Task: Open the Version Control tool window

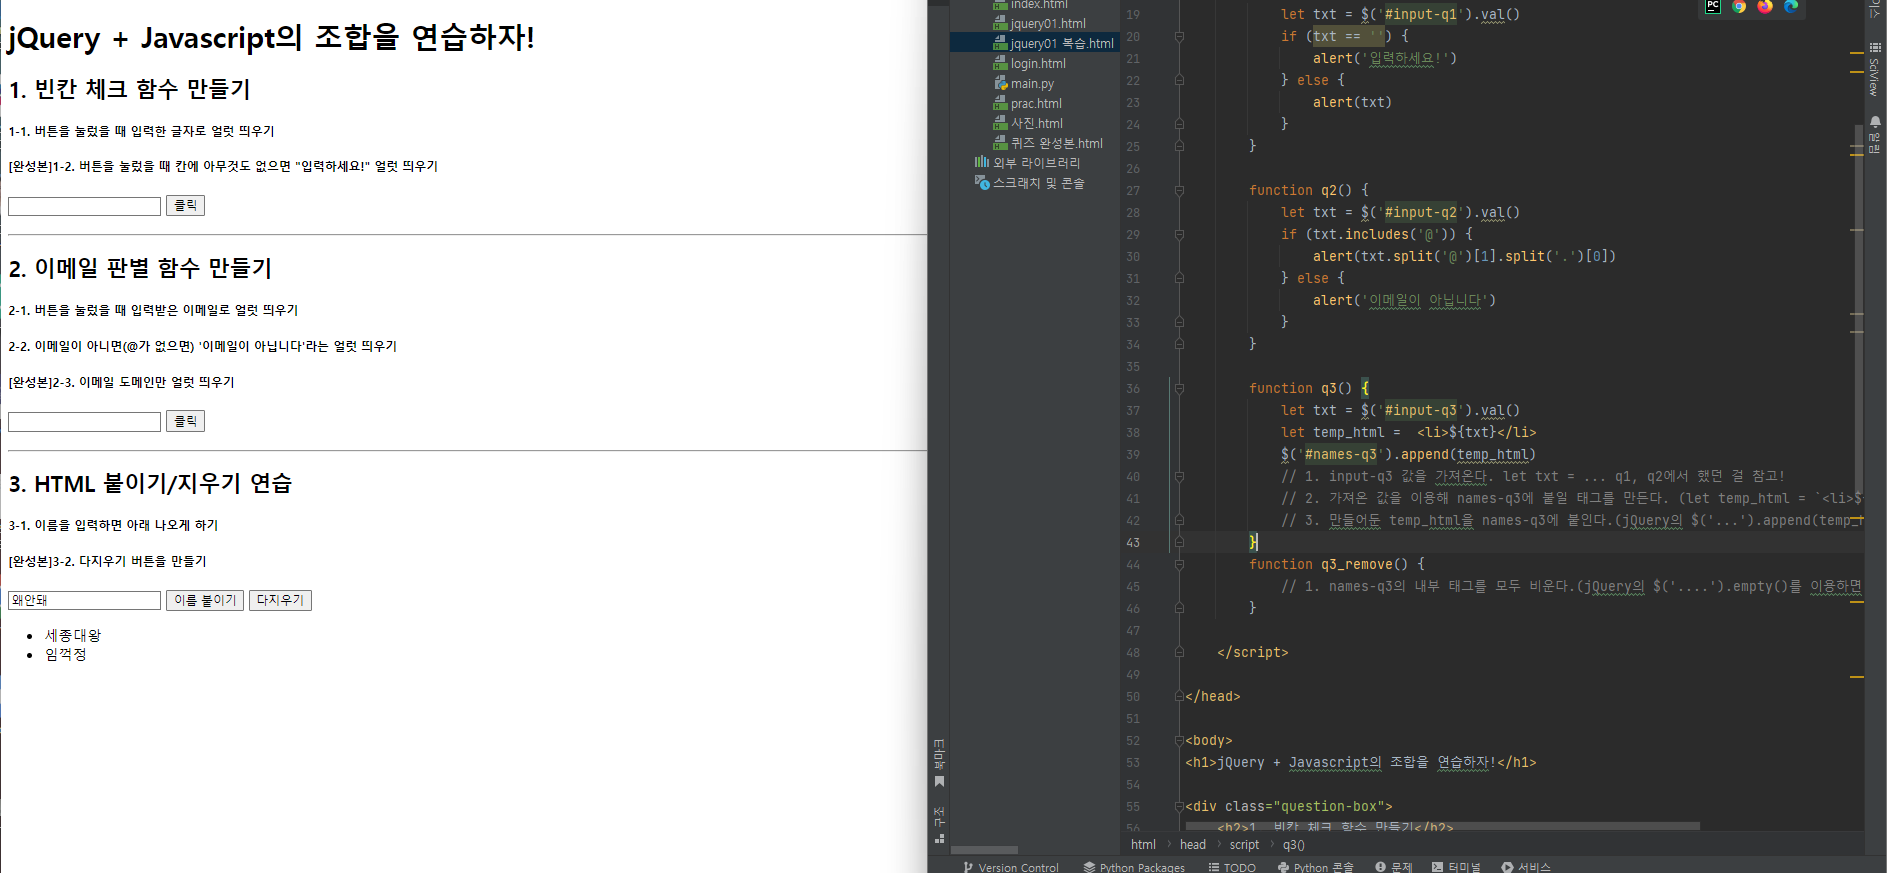Action: coord(1011,867)
